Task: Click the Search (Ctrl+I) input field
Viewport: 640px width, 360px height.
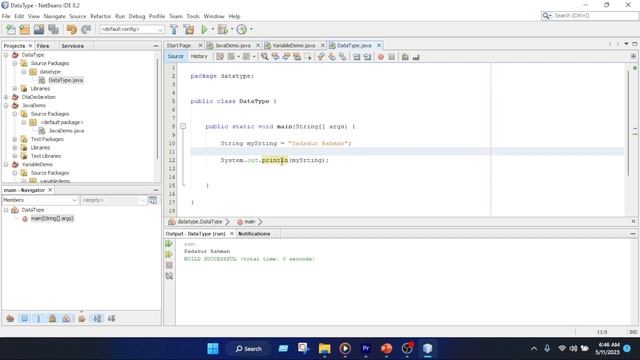Action: click(596, 16)
